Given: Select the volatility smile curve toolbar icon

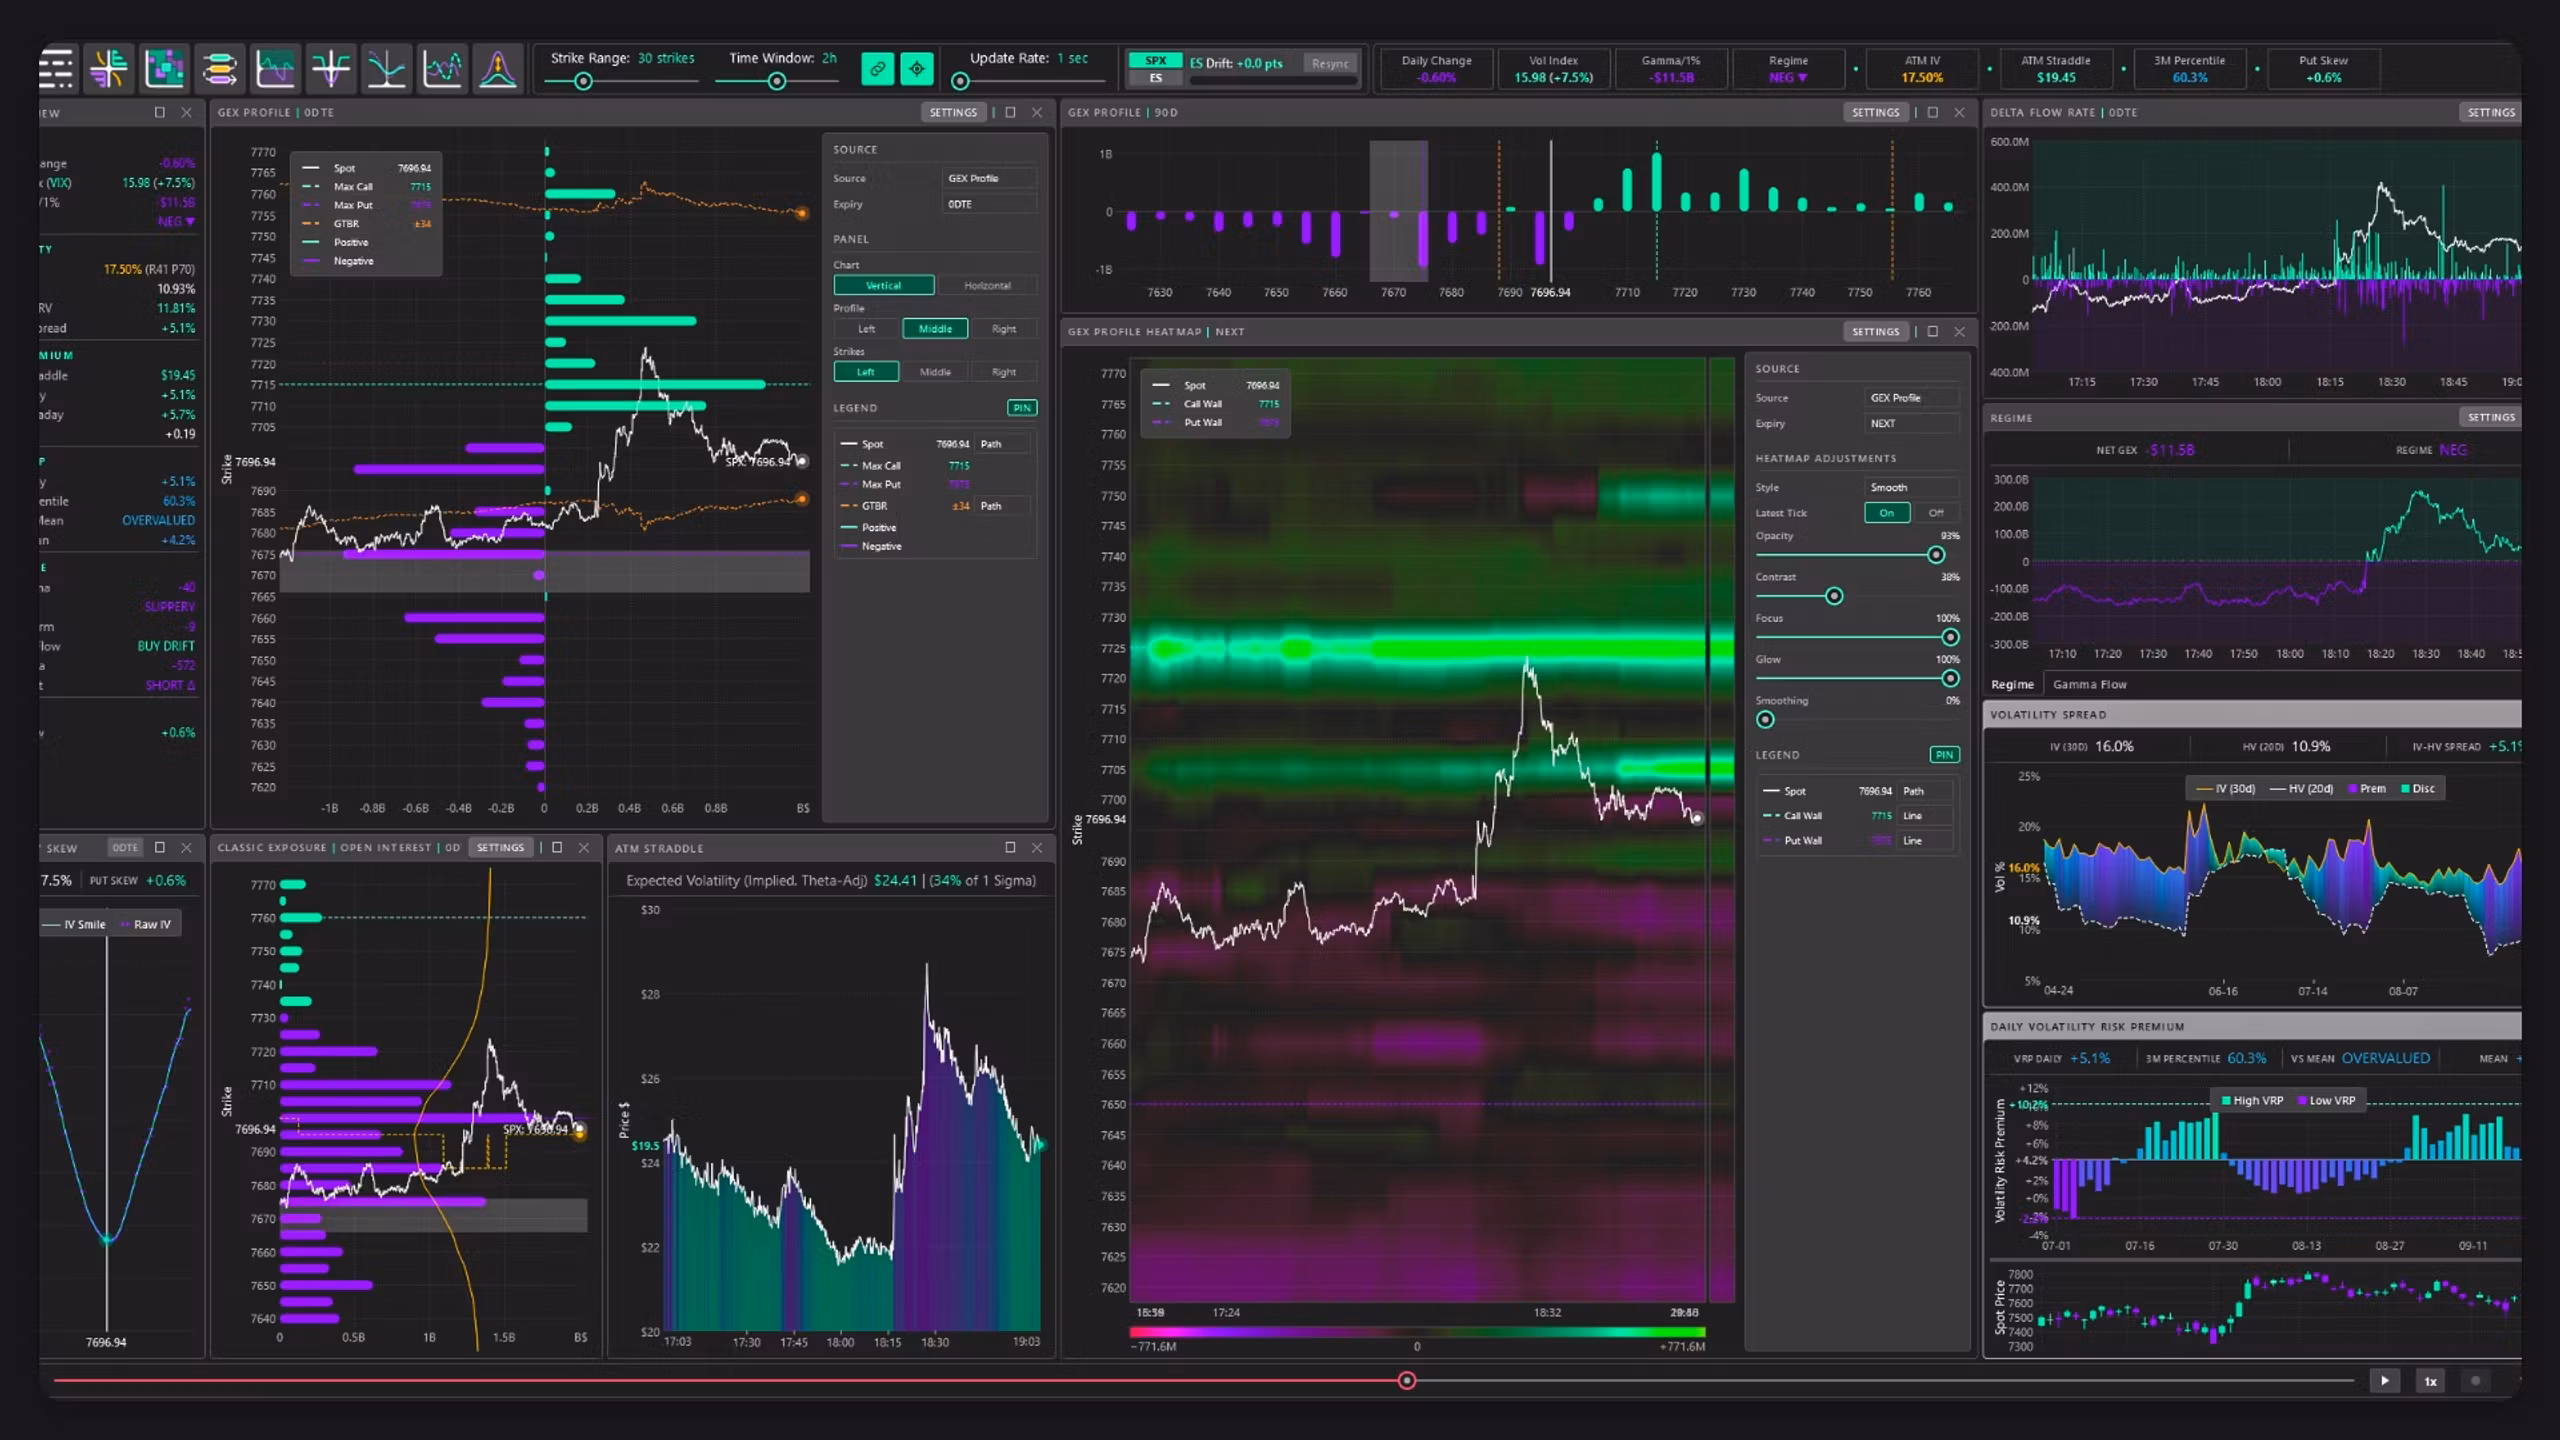Looking at the screenshot, I should click(386, 69).
